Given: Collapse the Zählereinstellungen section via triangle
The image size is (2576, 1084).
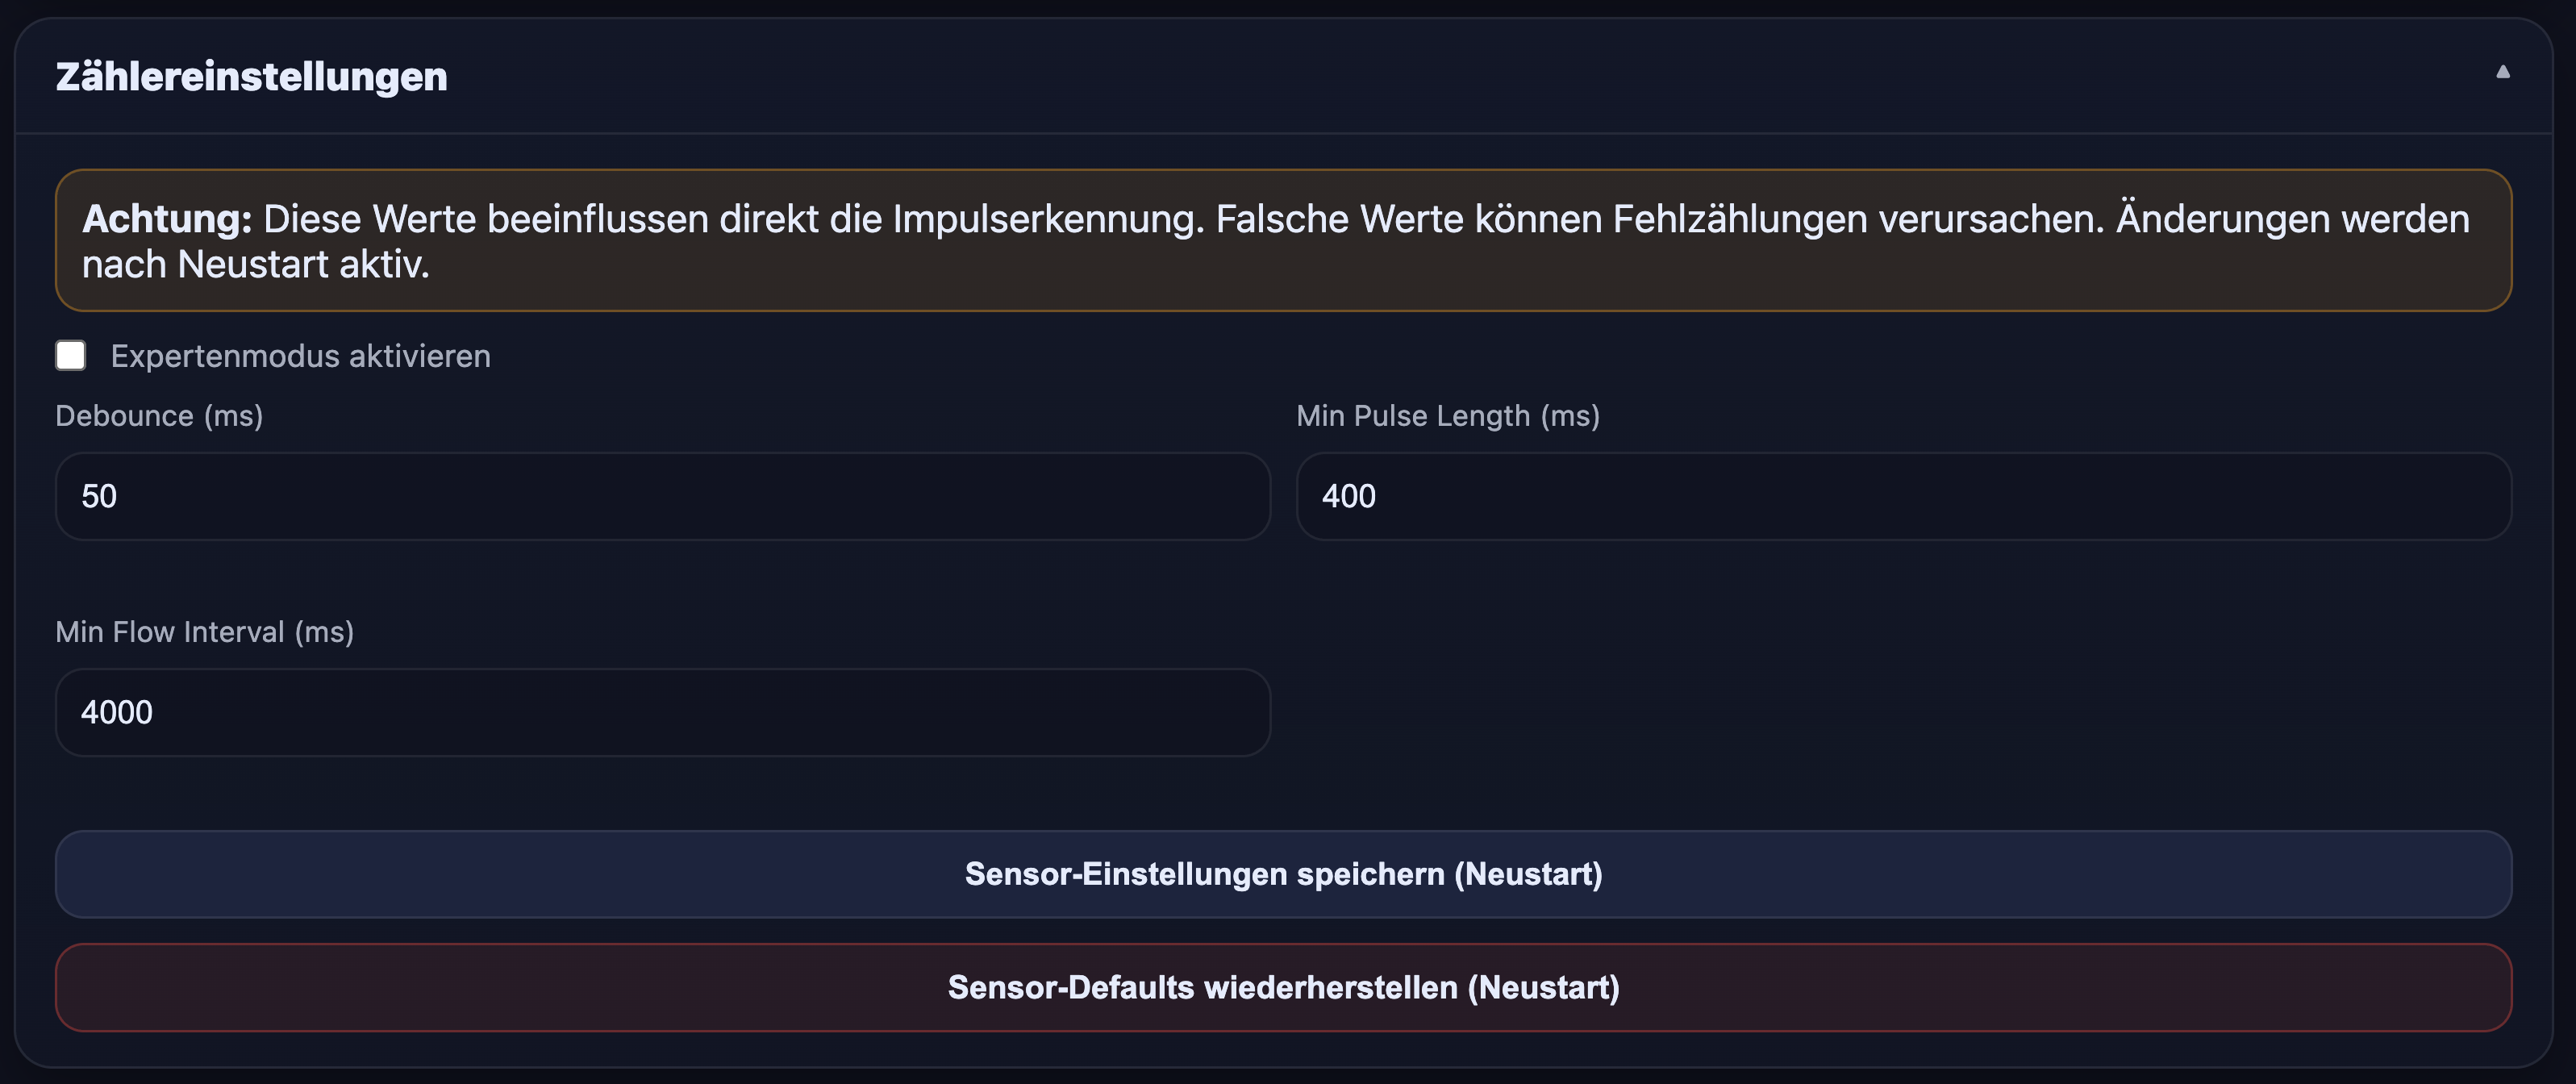Looking at the screenshot, I should click(2504, 72).
